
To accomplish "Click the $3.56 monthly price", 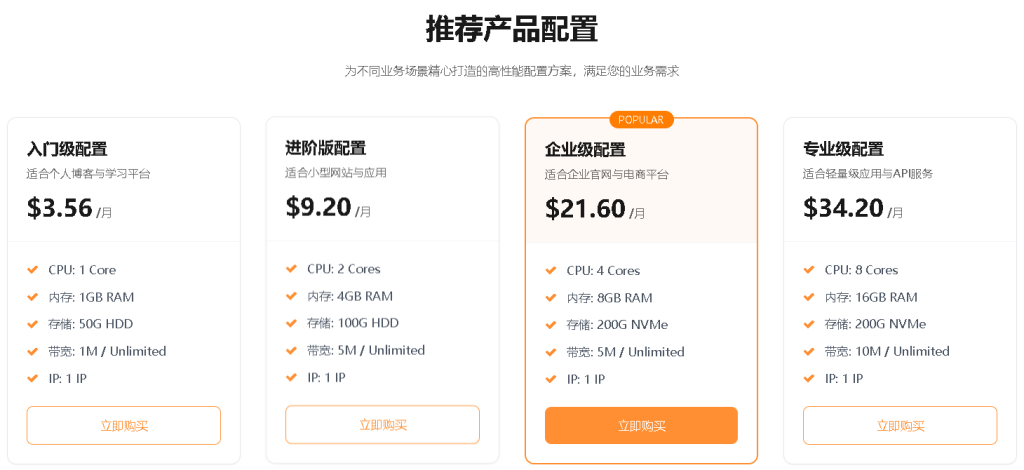I will (x=60, y=208).
